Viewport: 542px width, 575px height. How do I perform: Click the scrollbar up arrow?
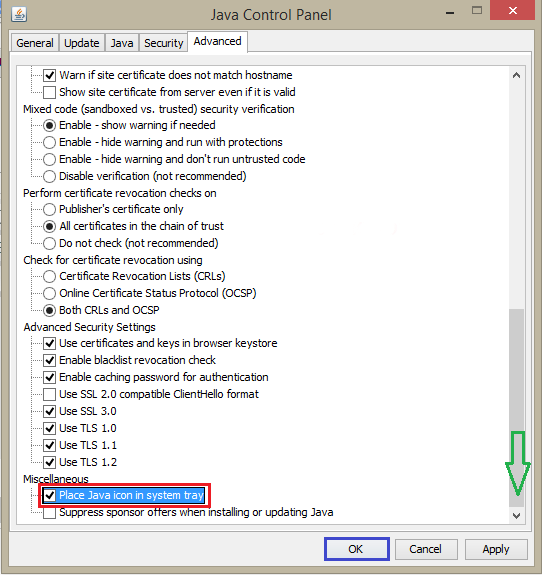[x=516, y=76]
